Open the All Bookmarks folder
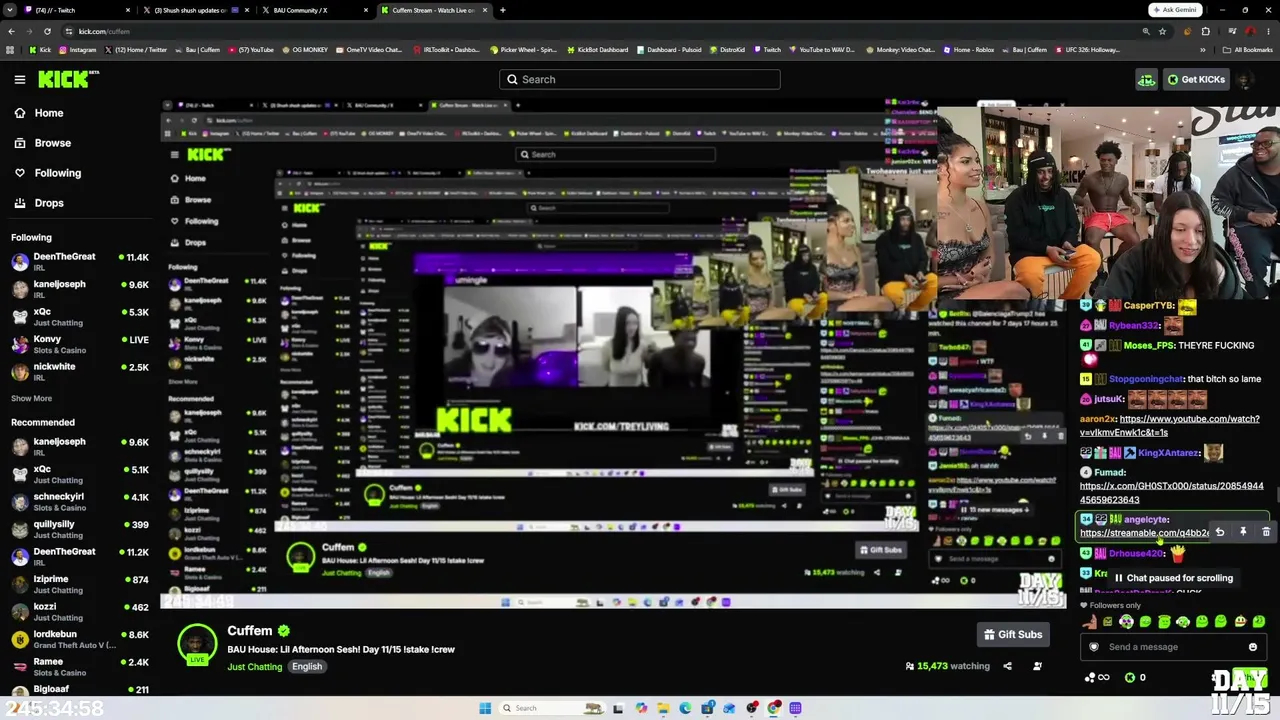The height and width of the screenshot is (720, 1280). pyautogui.click(x=1247, y=49)
